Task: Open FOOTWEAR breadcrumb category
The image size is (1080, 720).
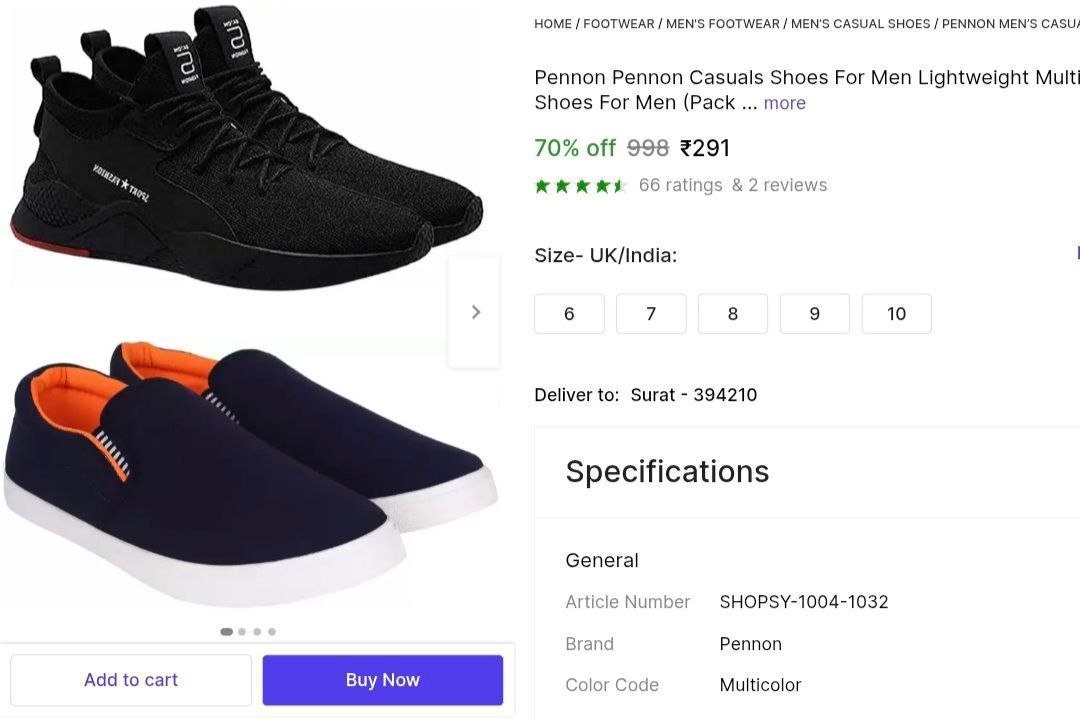Action: (620, 23)
